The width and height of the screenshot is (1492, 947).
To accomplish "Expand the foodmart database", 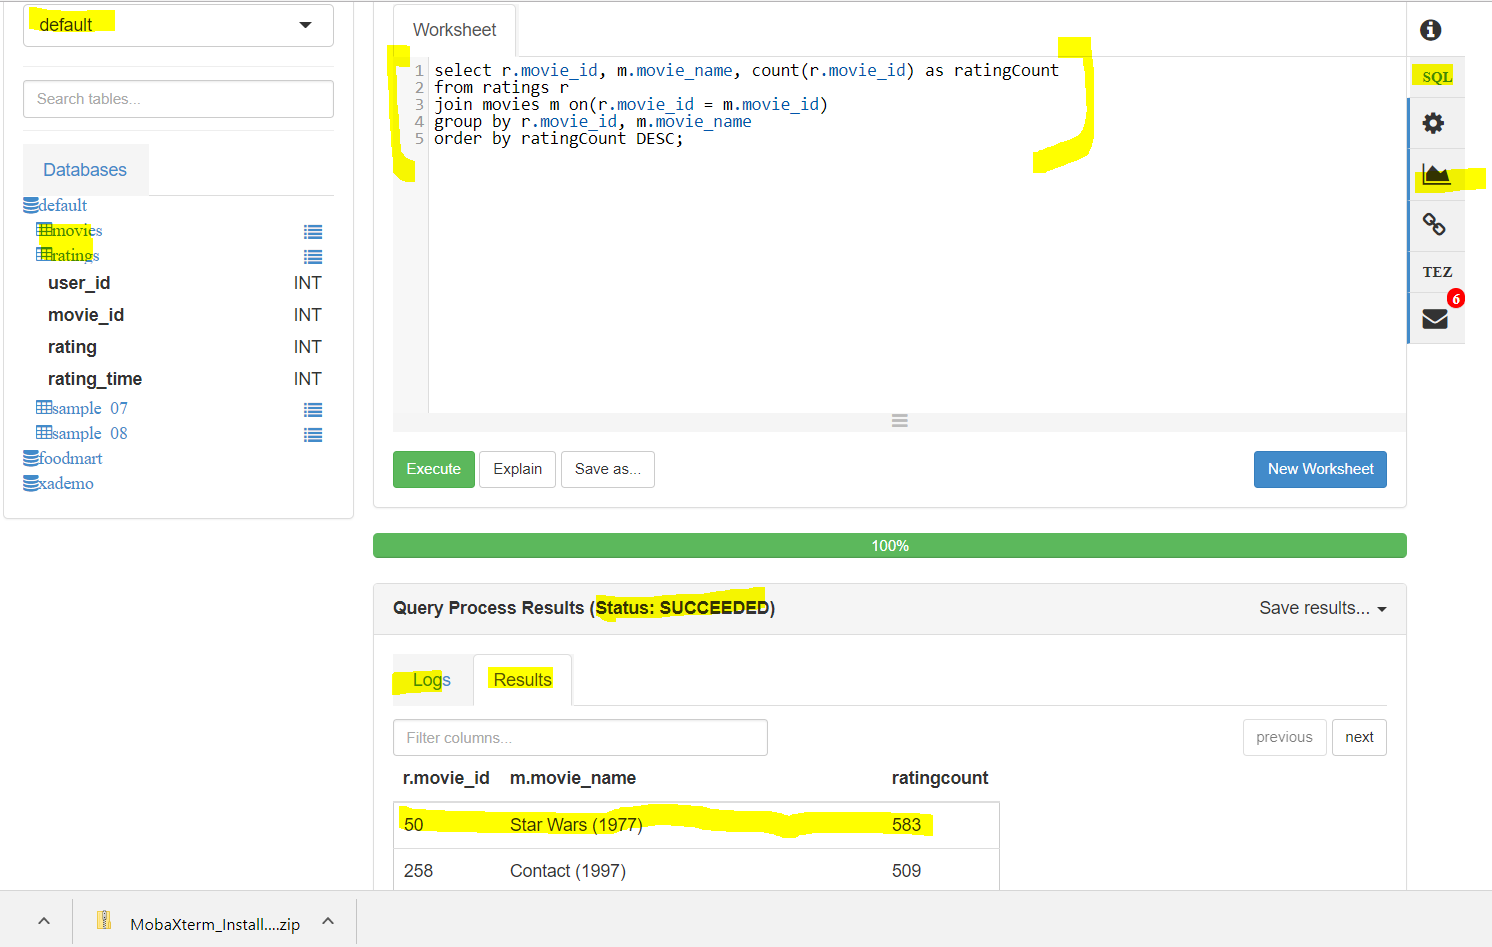I will pyautogui.click(x=70, y=458).
